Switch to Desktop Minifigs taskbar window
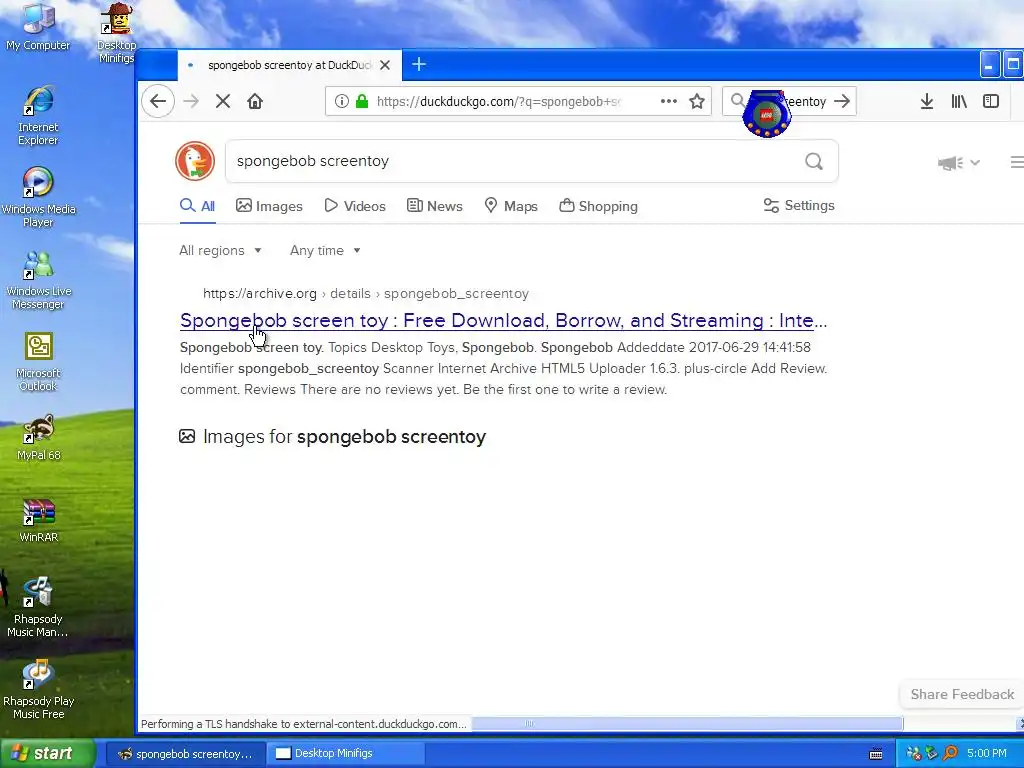 coord(344,754)
